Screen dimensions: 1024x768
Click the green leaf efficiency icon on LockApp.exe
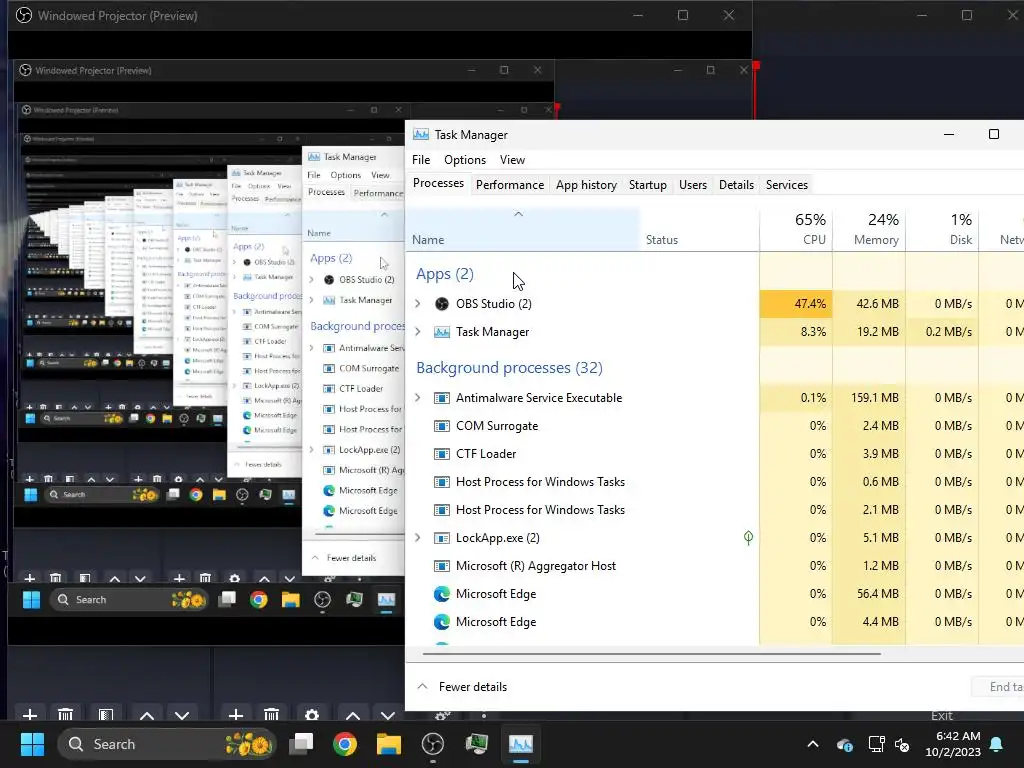[x=748, y=537]
